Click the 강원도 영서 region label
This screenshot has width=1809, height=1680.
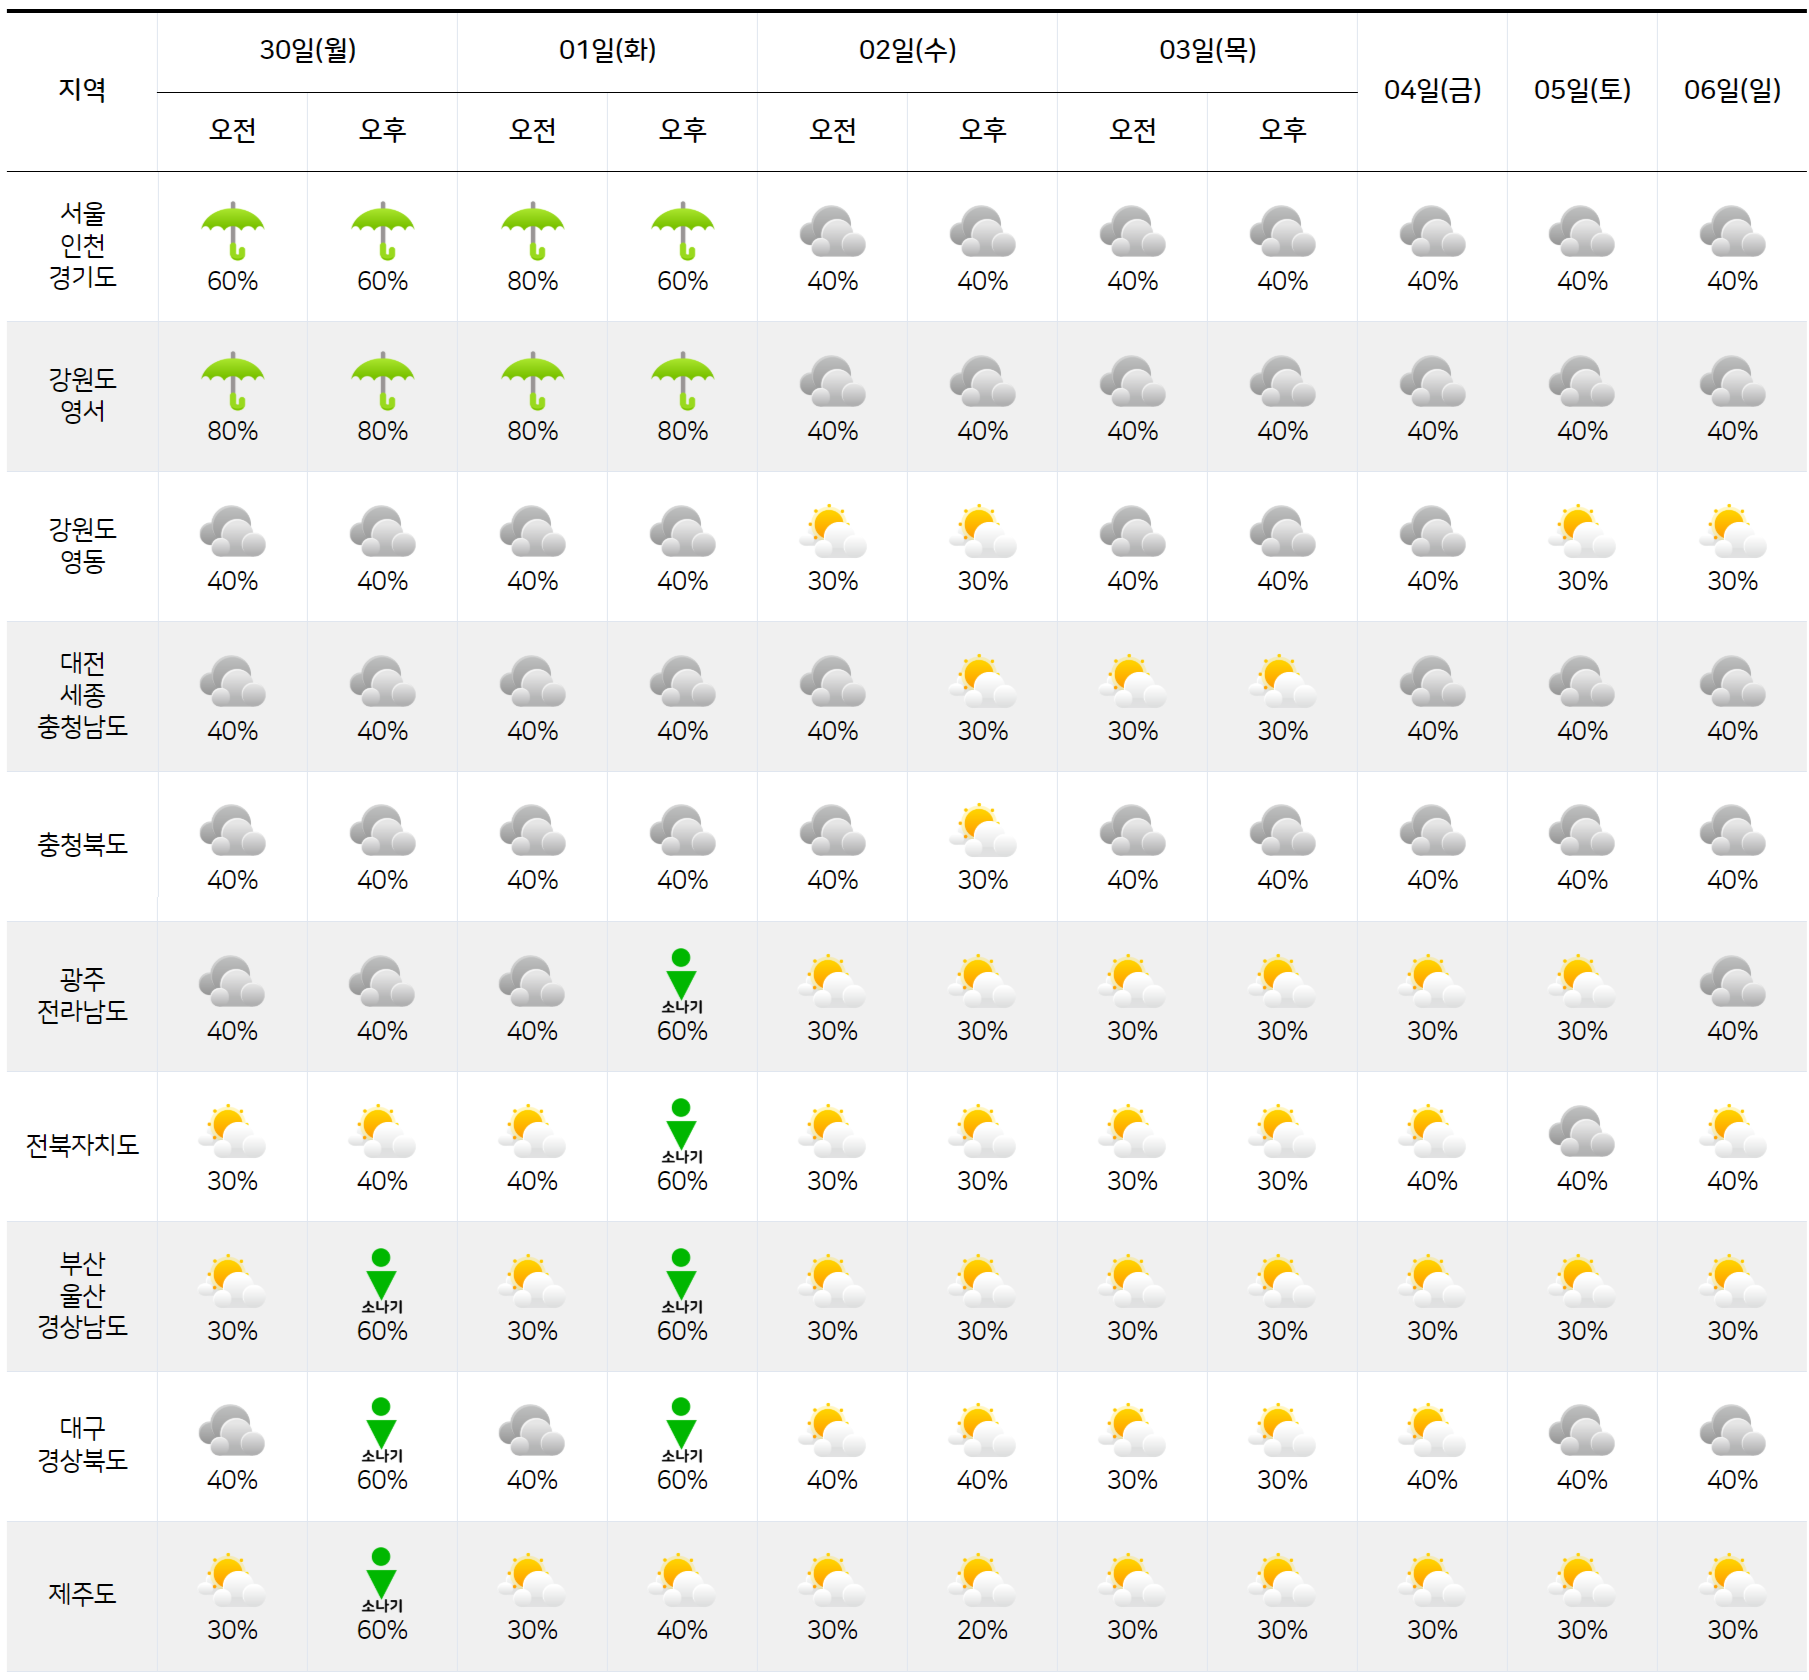pyautogui.click(x=82, y=395)
